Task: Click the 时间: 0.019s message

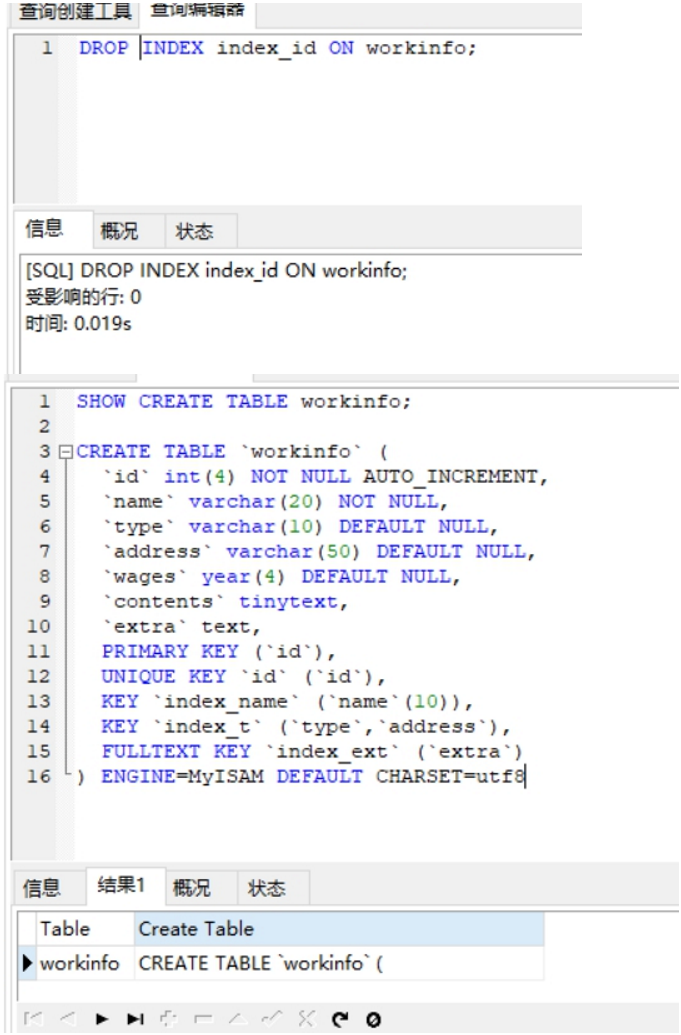Action: [x=79, y=323]
